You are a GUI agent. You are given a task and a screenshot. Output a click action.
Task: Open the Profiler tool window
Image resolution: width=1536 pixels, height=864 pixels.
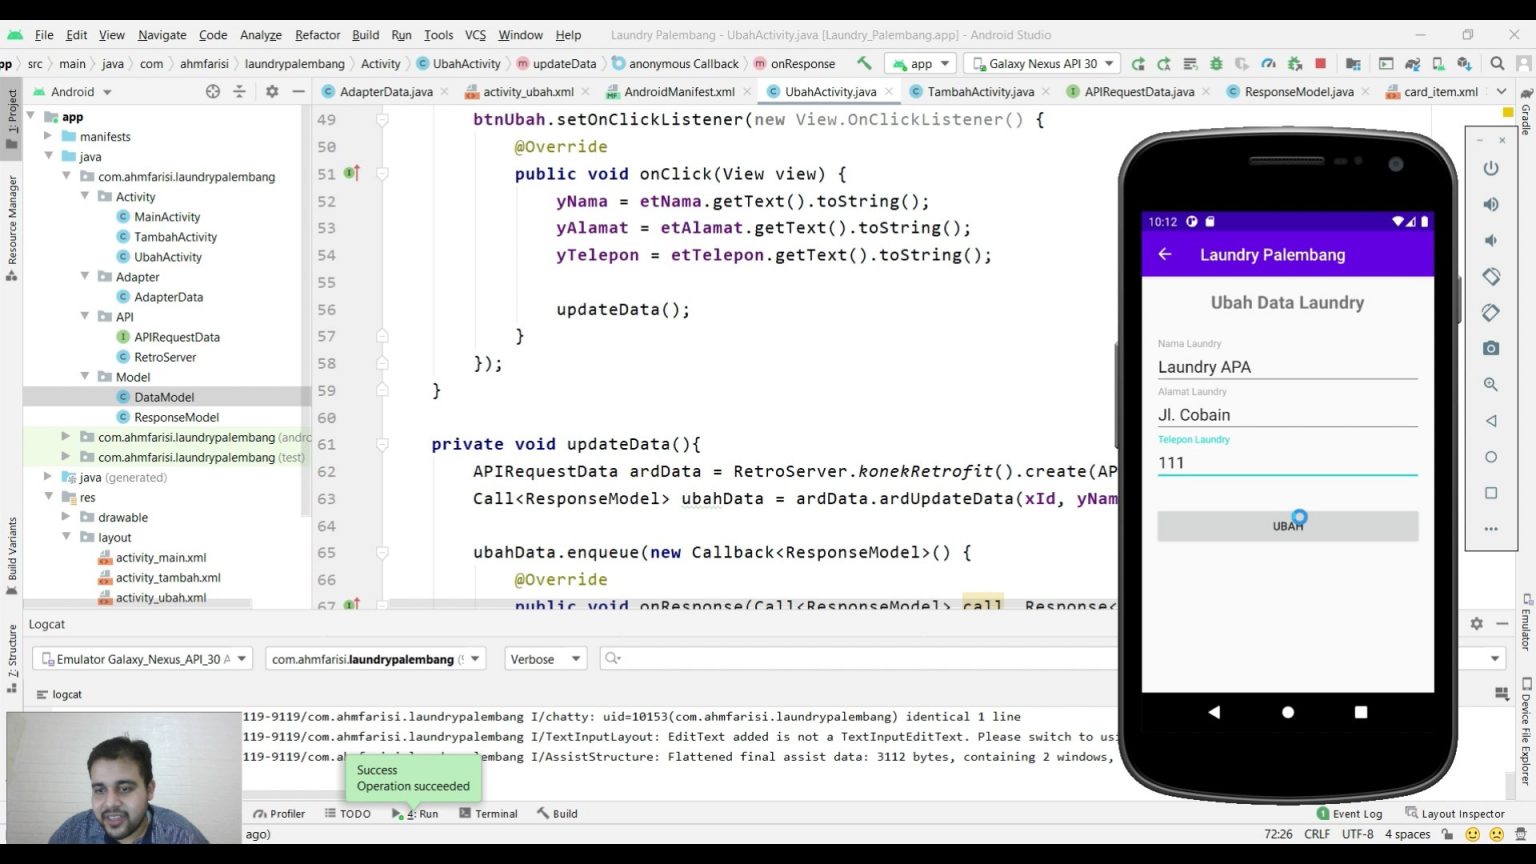279,813
